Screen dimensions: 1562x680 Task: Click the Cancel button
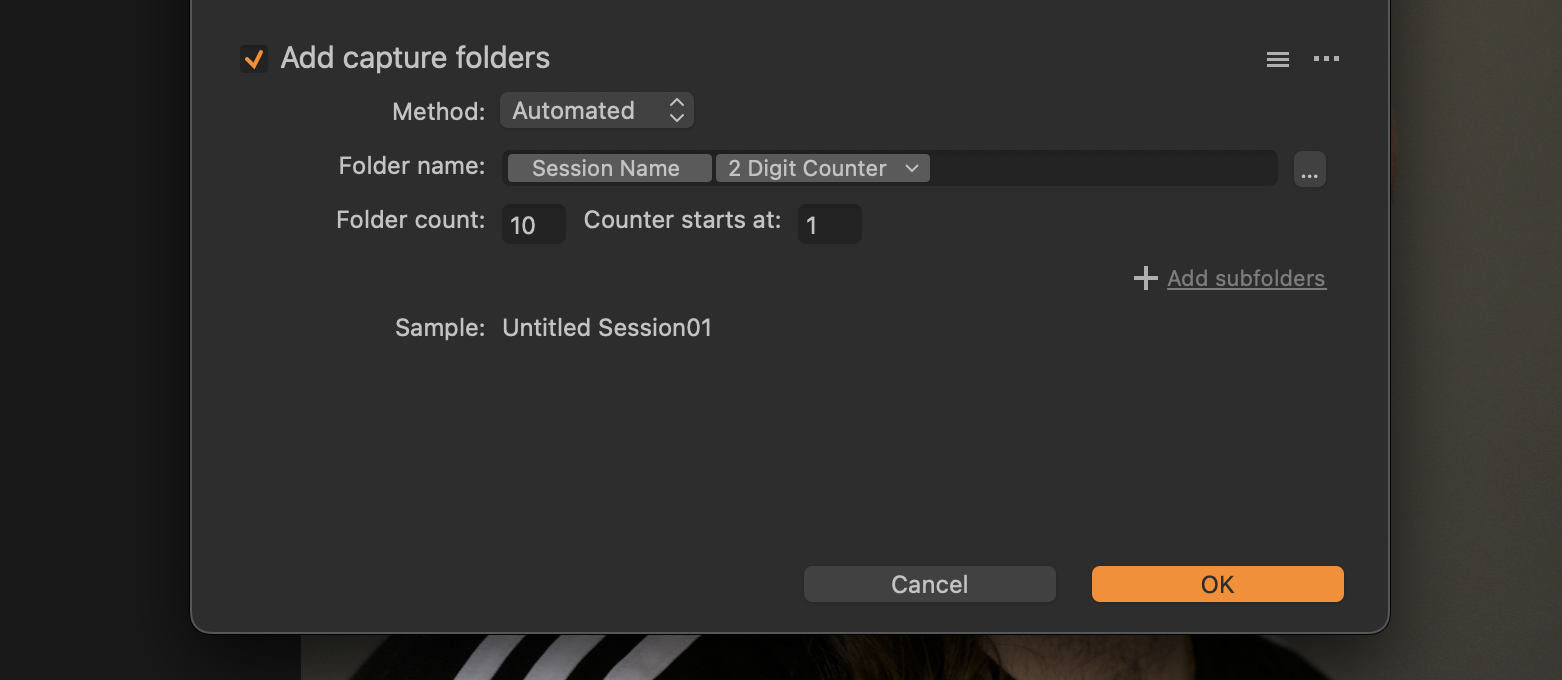929,584
